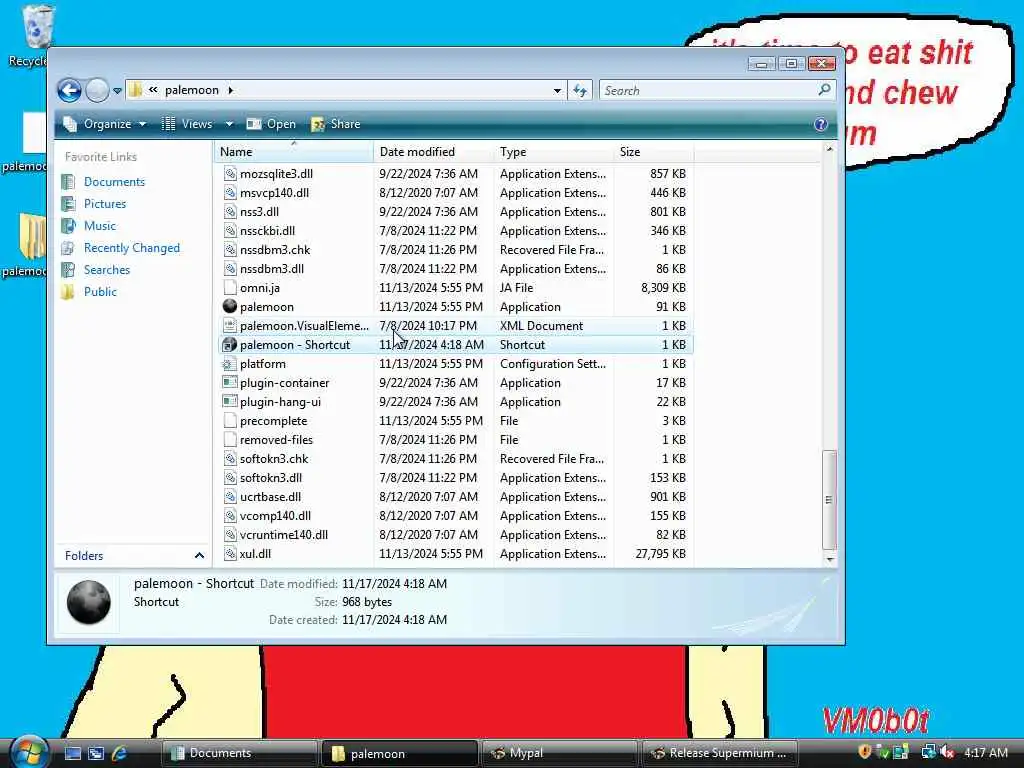The height and width of the screenshot is (768, 1024).
Task: Select nssdbm3.chk file name
Action: point(275,250)
